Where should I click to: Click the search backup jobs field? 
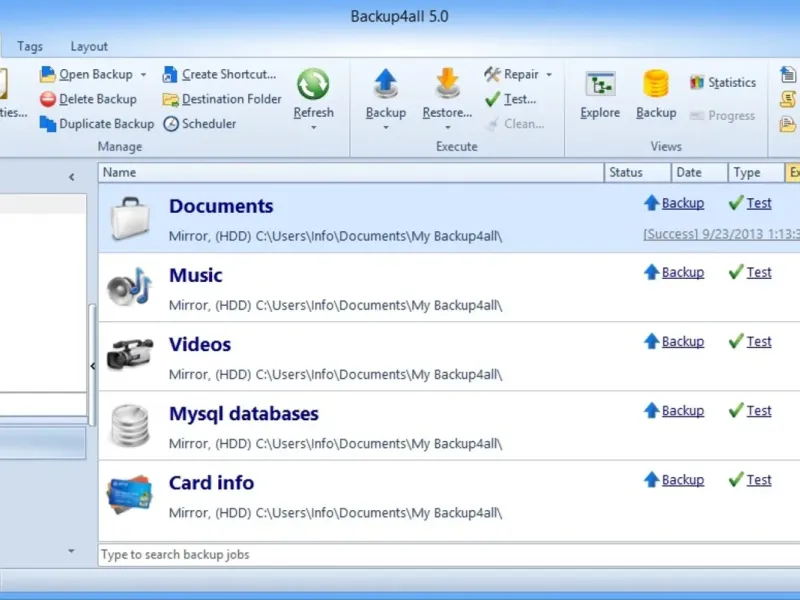[x=449, y=555]
